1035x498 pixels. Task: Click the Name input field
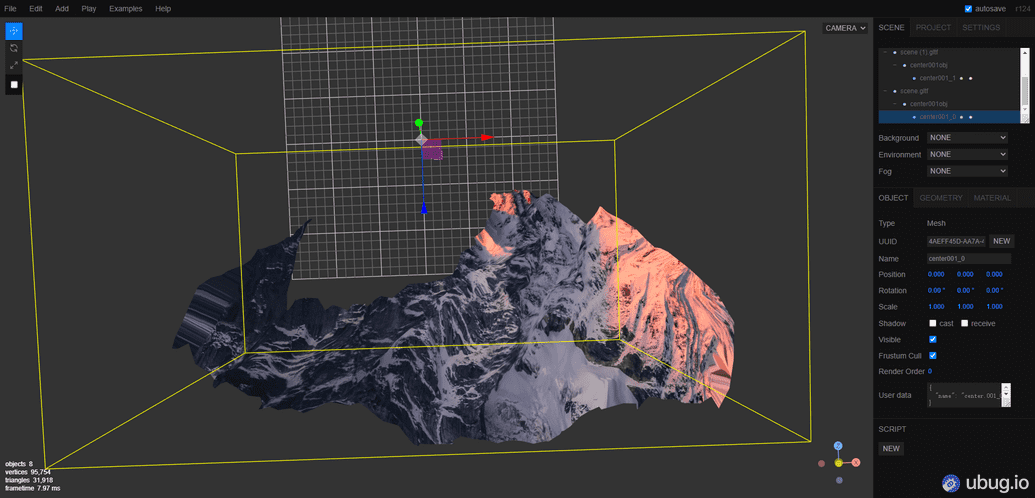(x=970, y=259)
